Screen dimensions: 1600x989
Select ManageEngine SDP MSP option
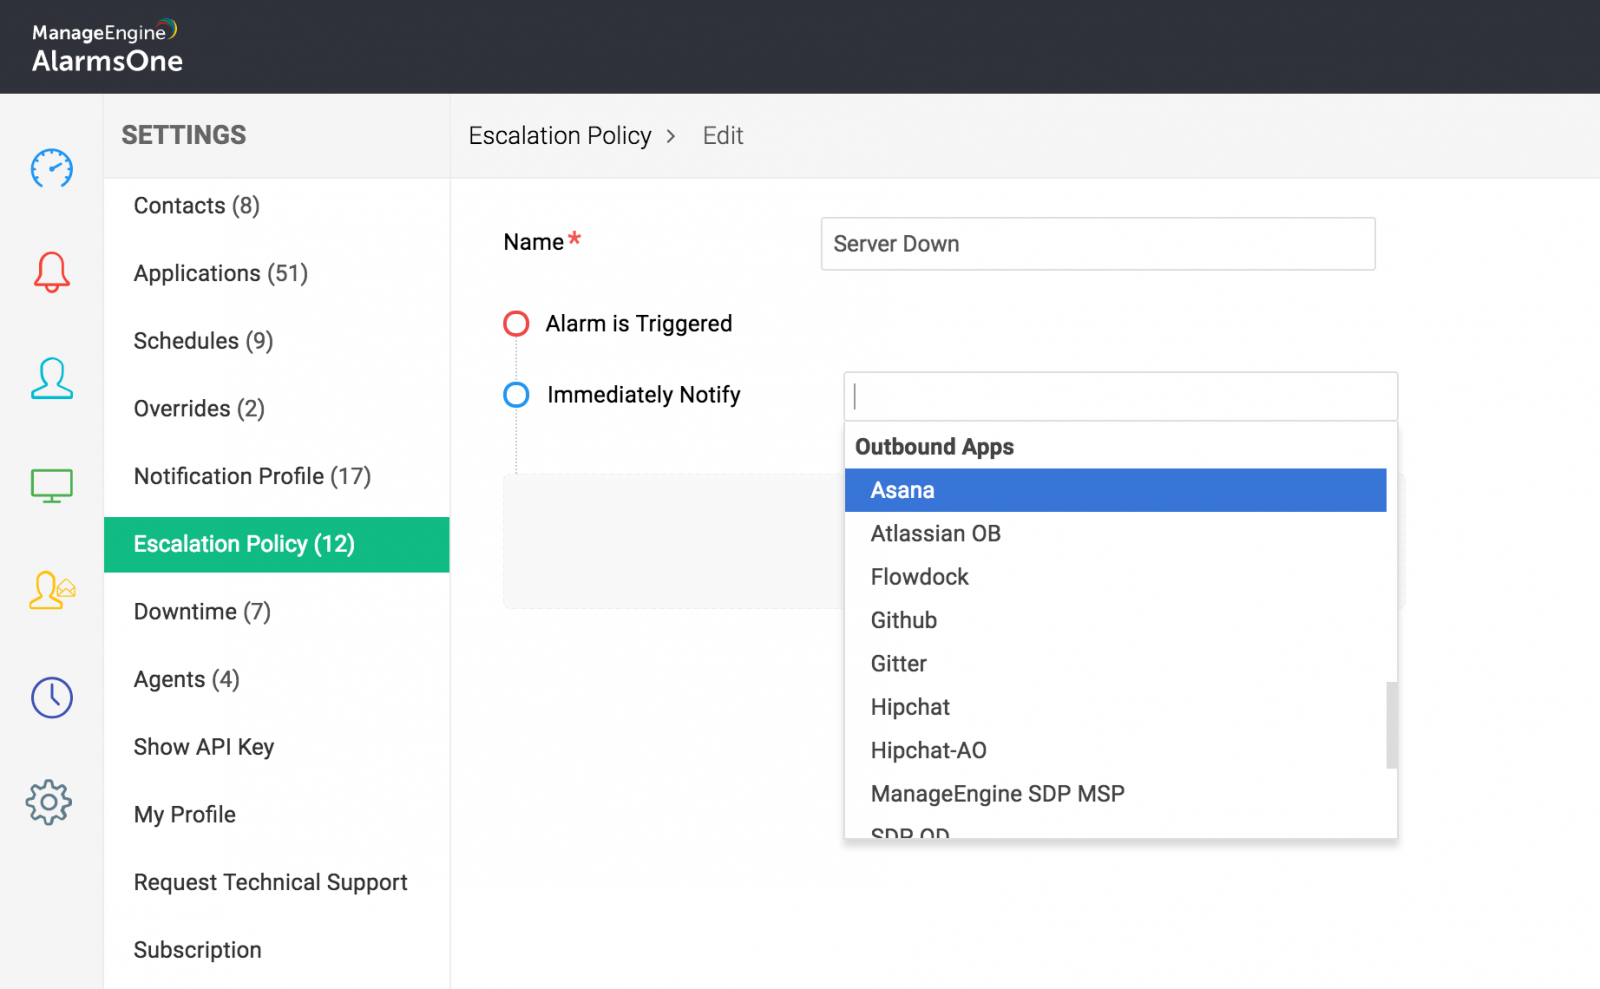(1115, 794)
